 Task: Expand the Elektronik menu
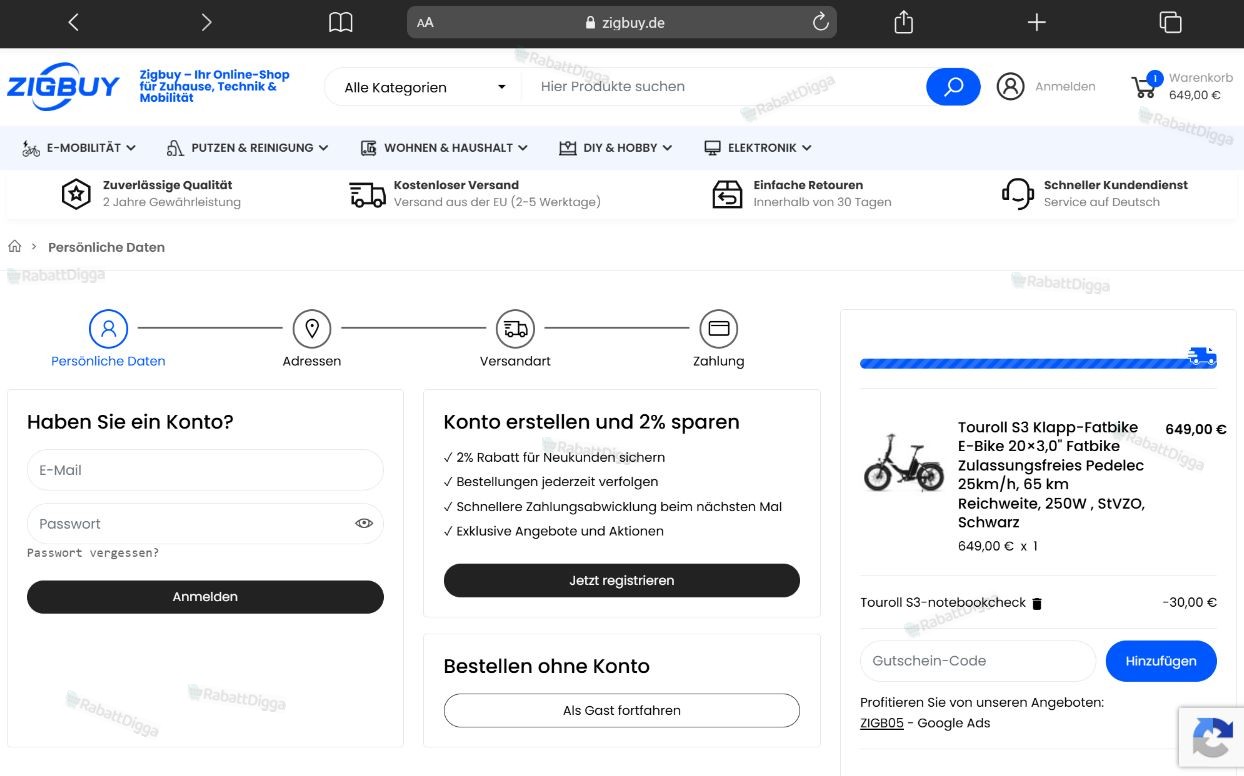pos(757,148)
